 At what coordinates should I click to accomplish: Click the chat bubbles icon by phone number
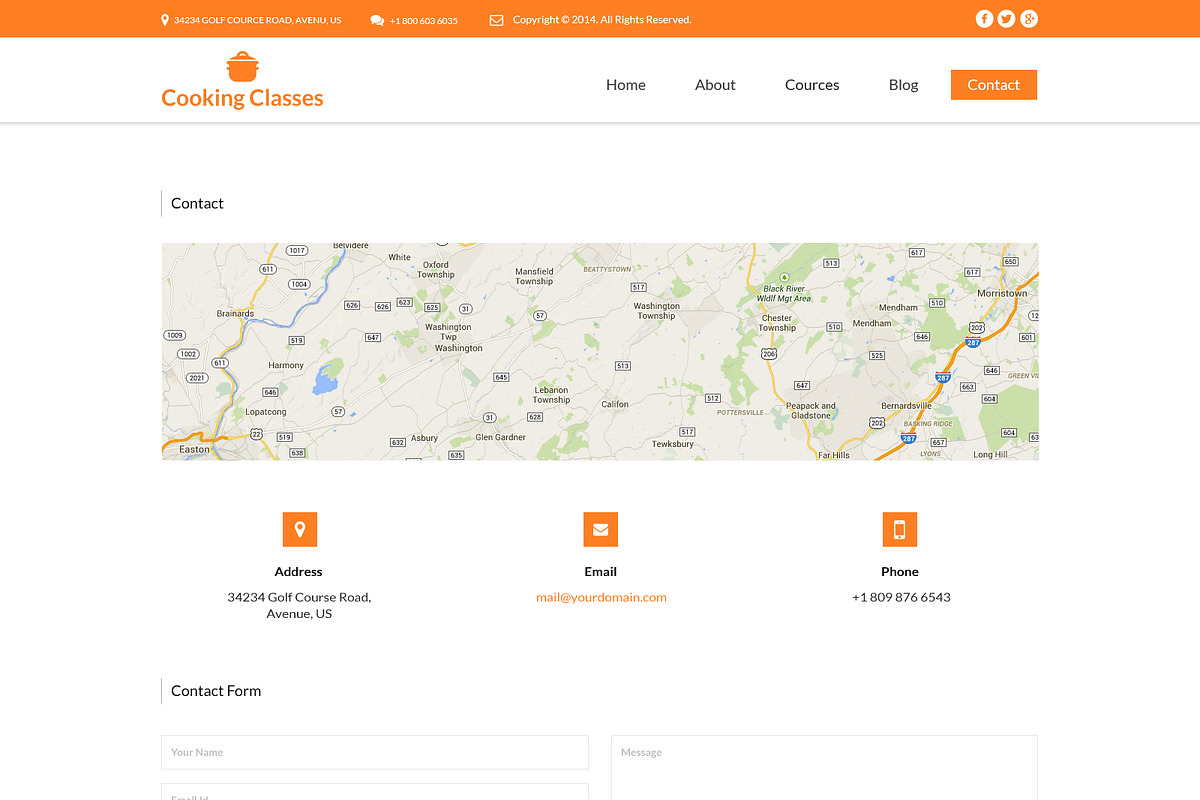coord(377,20)
